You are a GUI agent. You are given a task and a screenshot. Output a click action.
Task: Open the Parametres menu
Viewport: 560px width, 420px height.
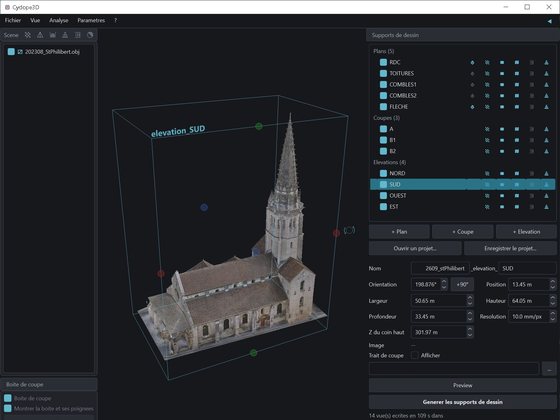[x=91, y=20]
